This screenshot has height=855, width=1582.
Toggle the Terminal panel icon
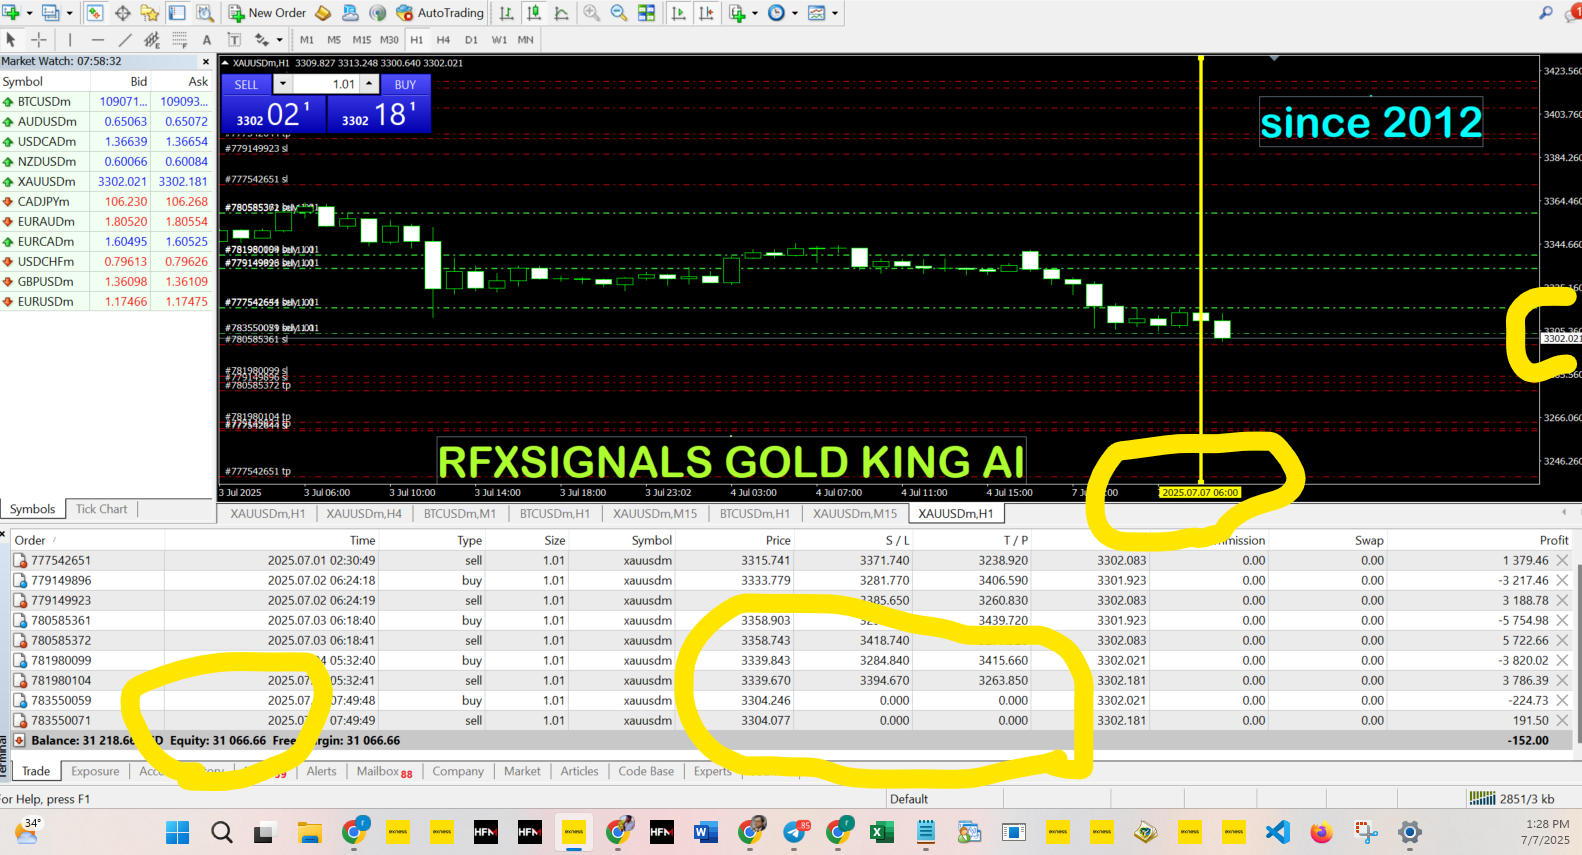(177, 13)
